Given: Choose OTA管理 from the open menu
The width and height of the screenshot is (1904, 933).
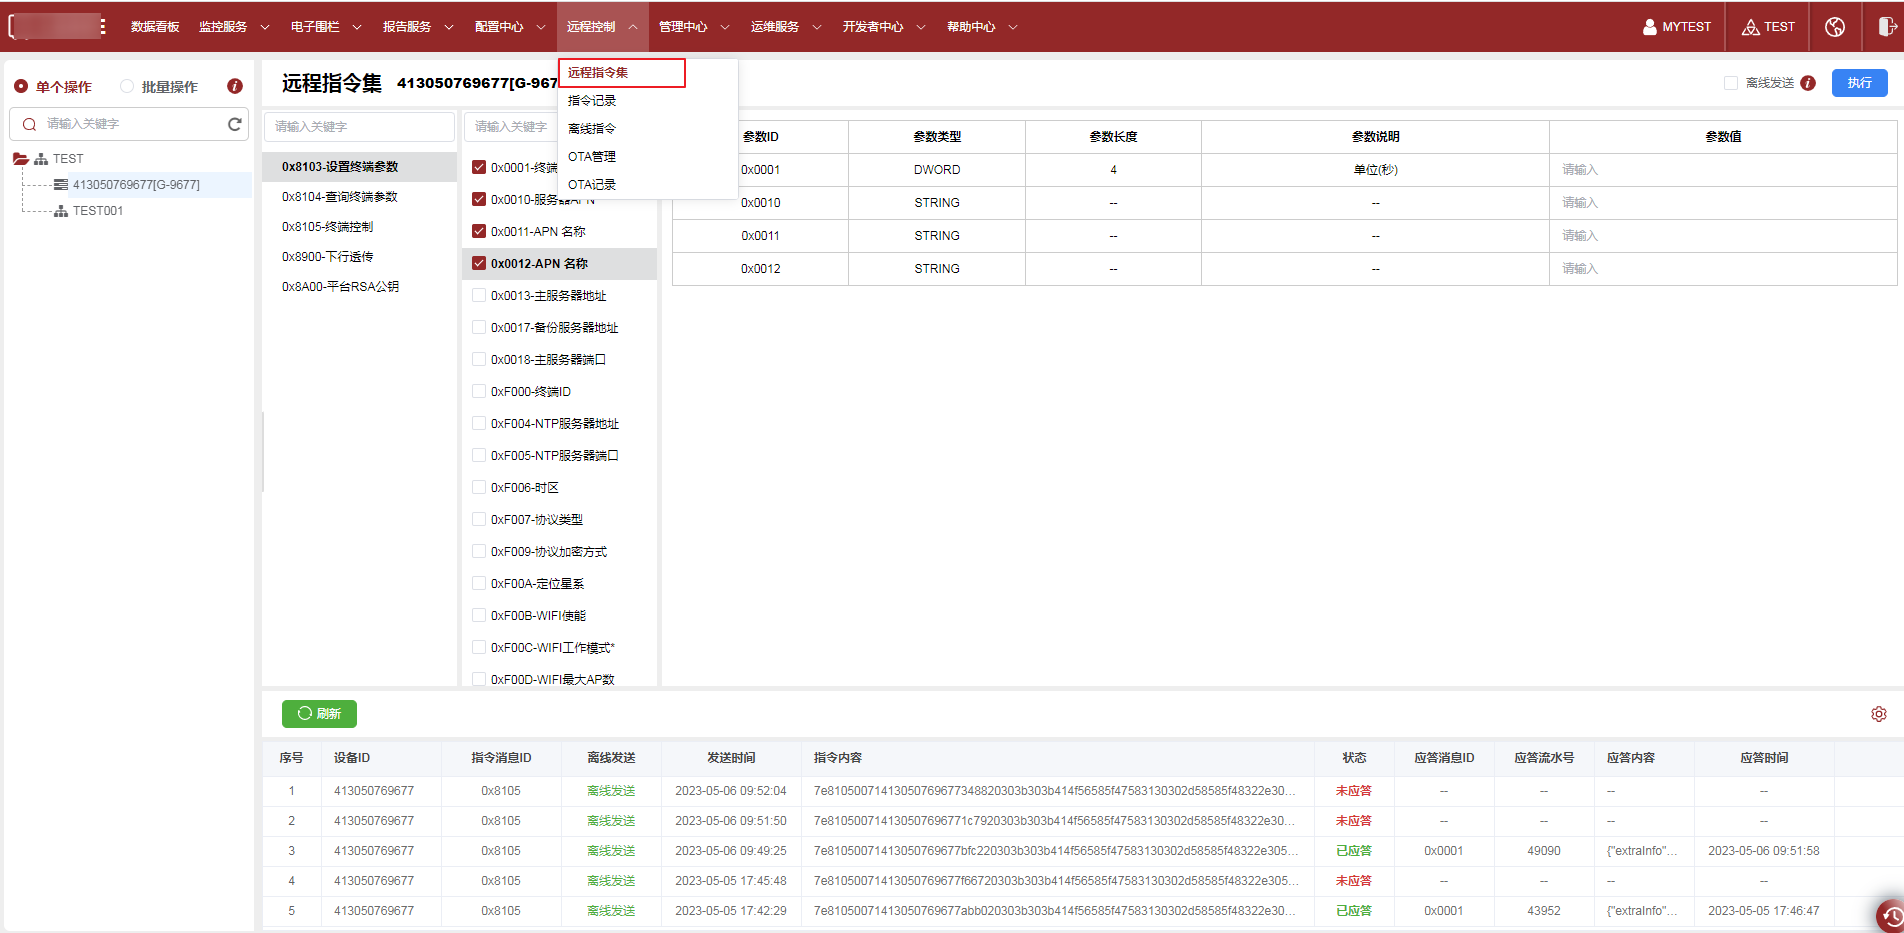Looking at the screenshot, I should (x=592, y=156).
